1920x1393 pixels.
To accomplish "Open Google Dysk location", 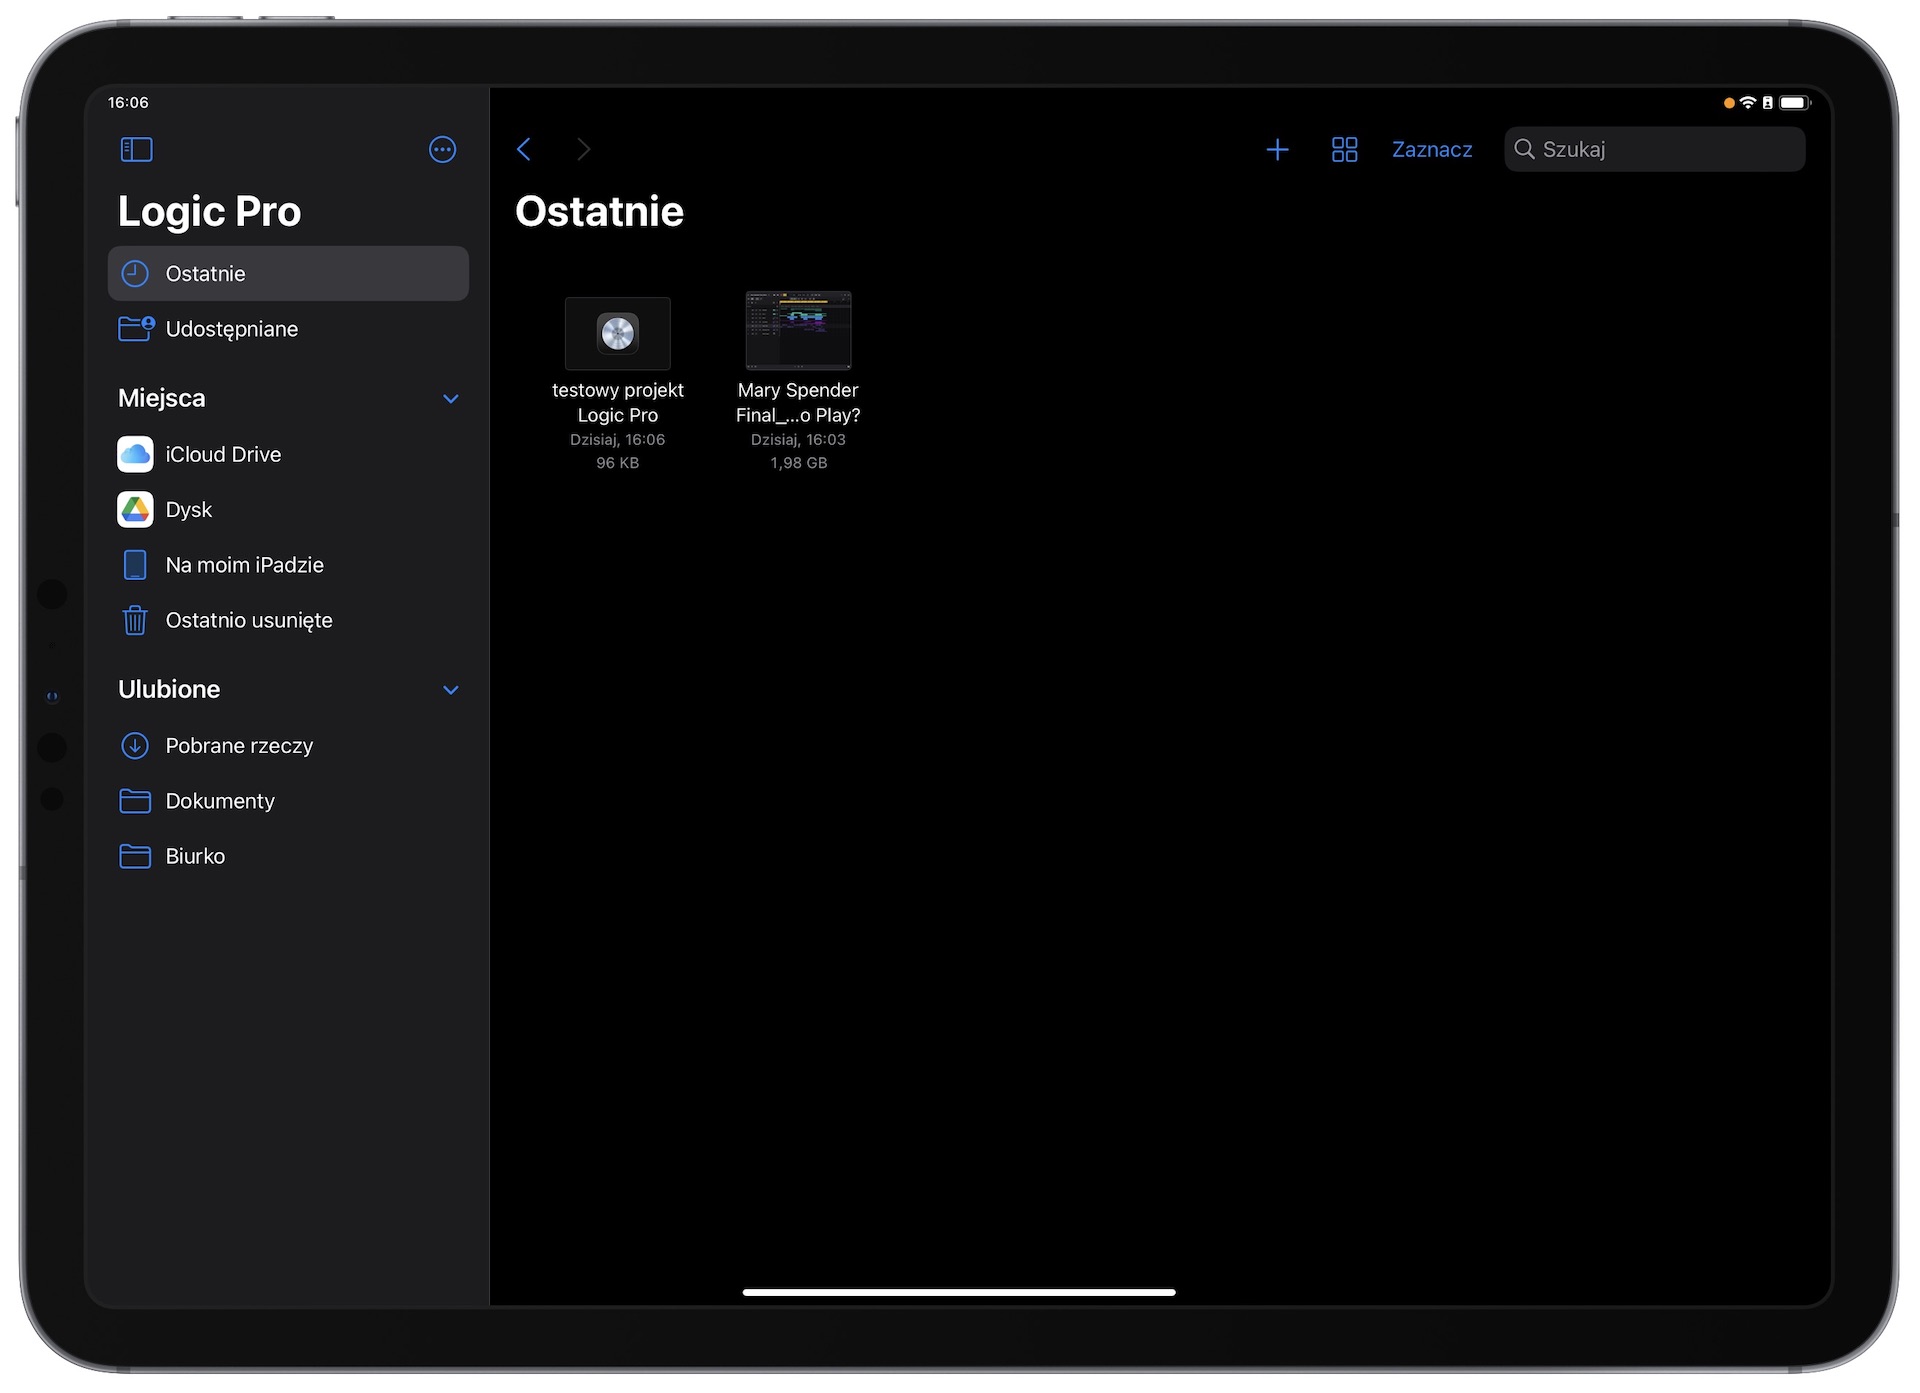I will tap(288, 510).
